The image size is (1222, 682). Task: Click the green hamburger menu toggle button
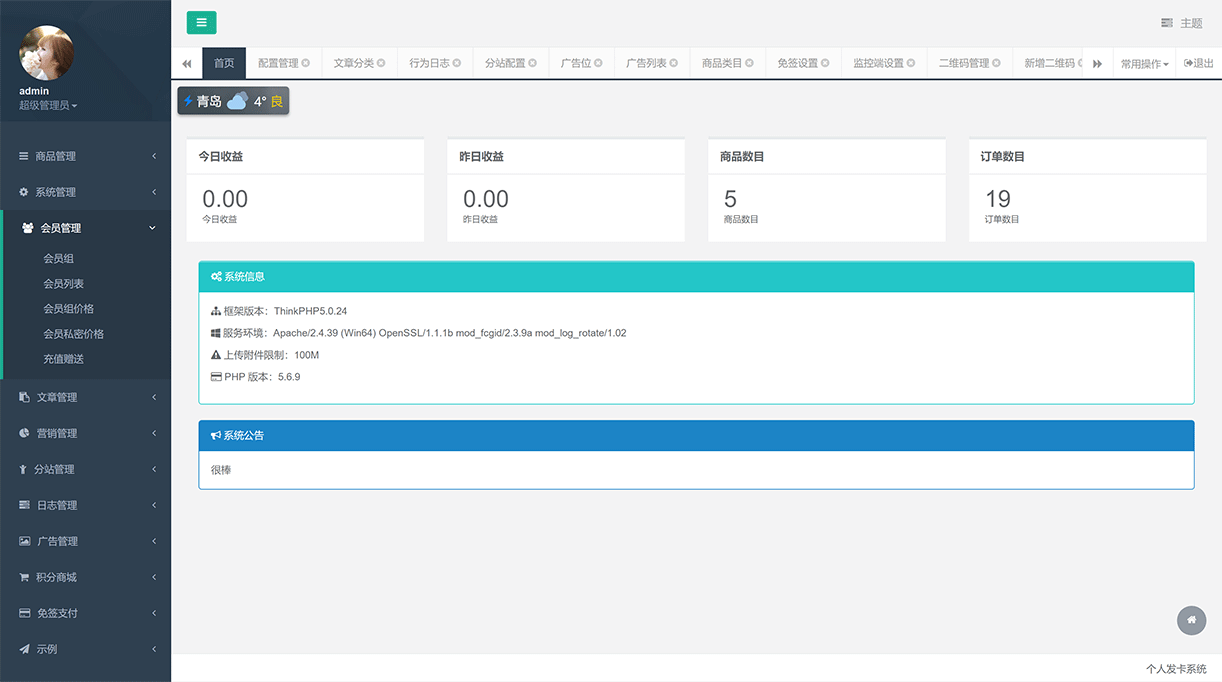pyautogui.click(x=201, y=22)
